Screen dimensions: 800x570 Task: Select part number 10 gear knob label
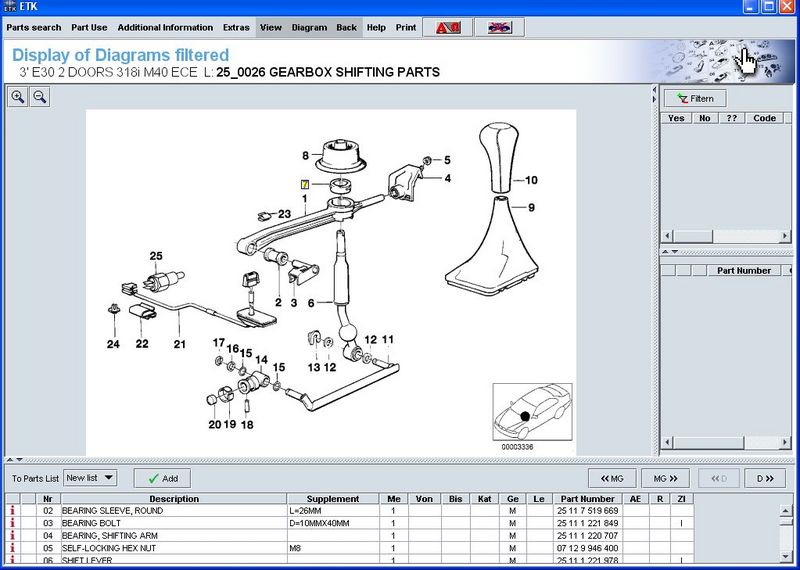[x=531, y=180]
